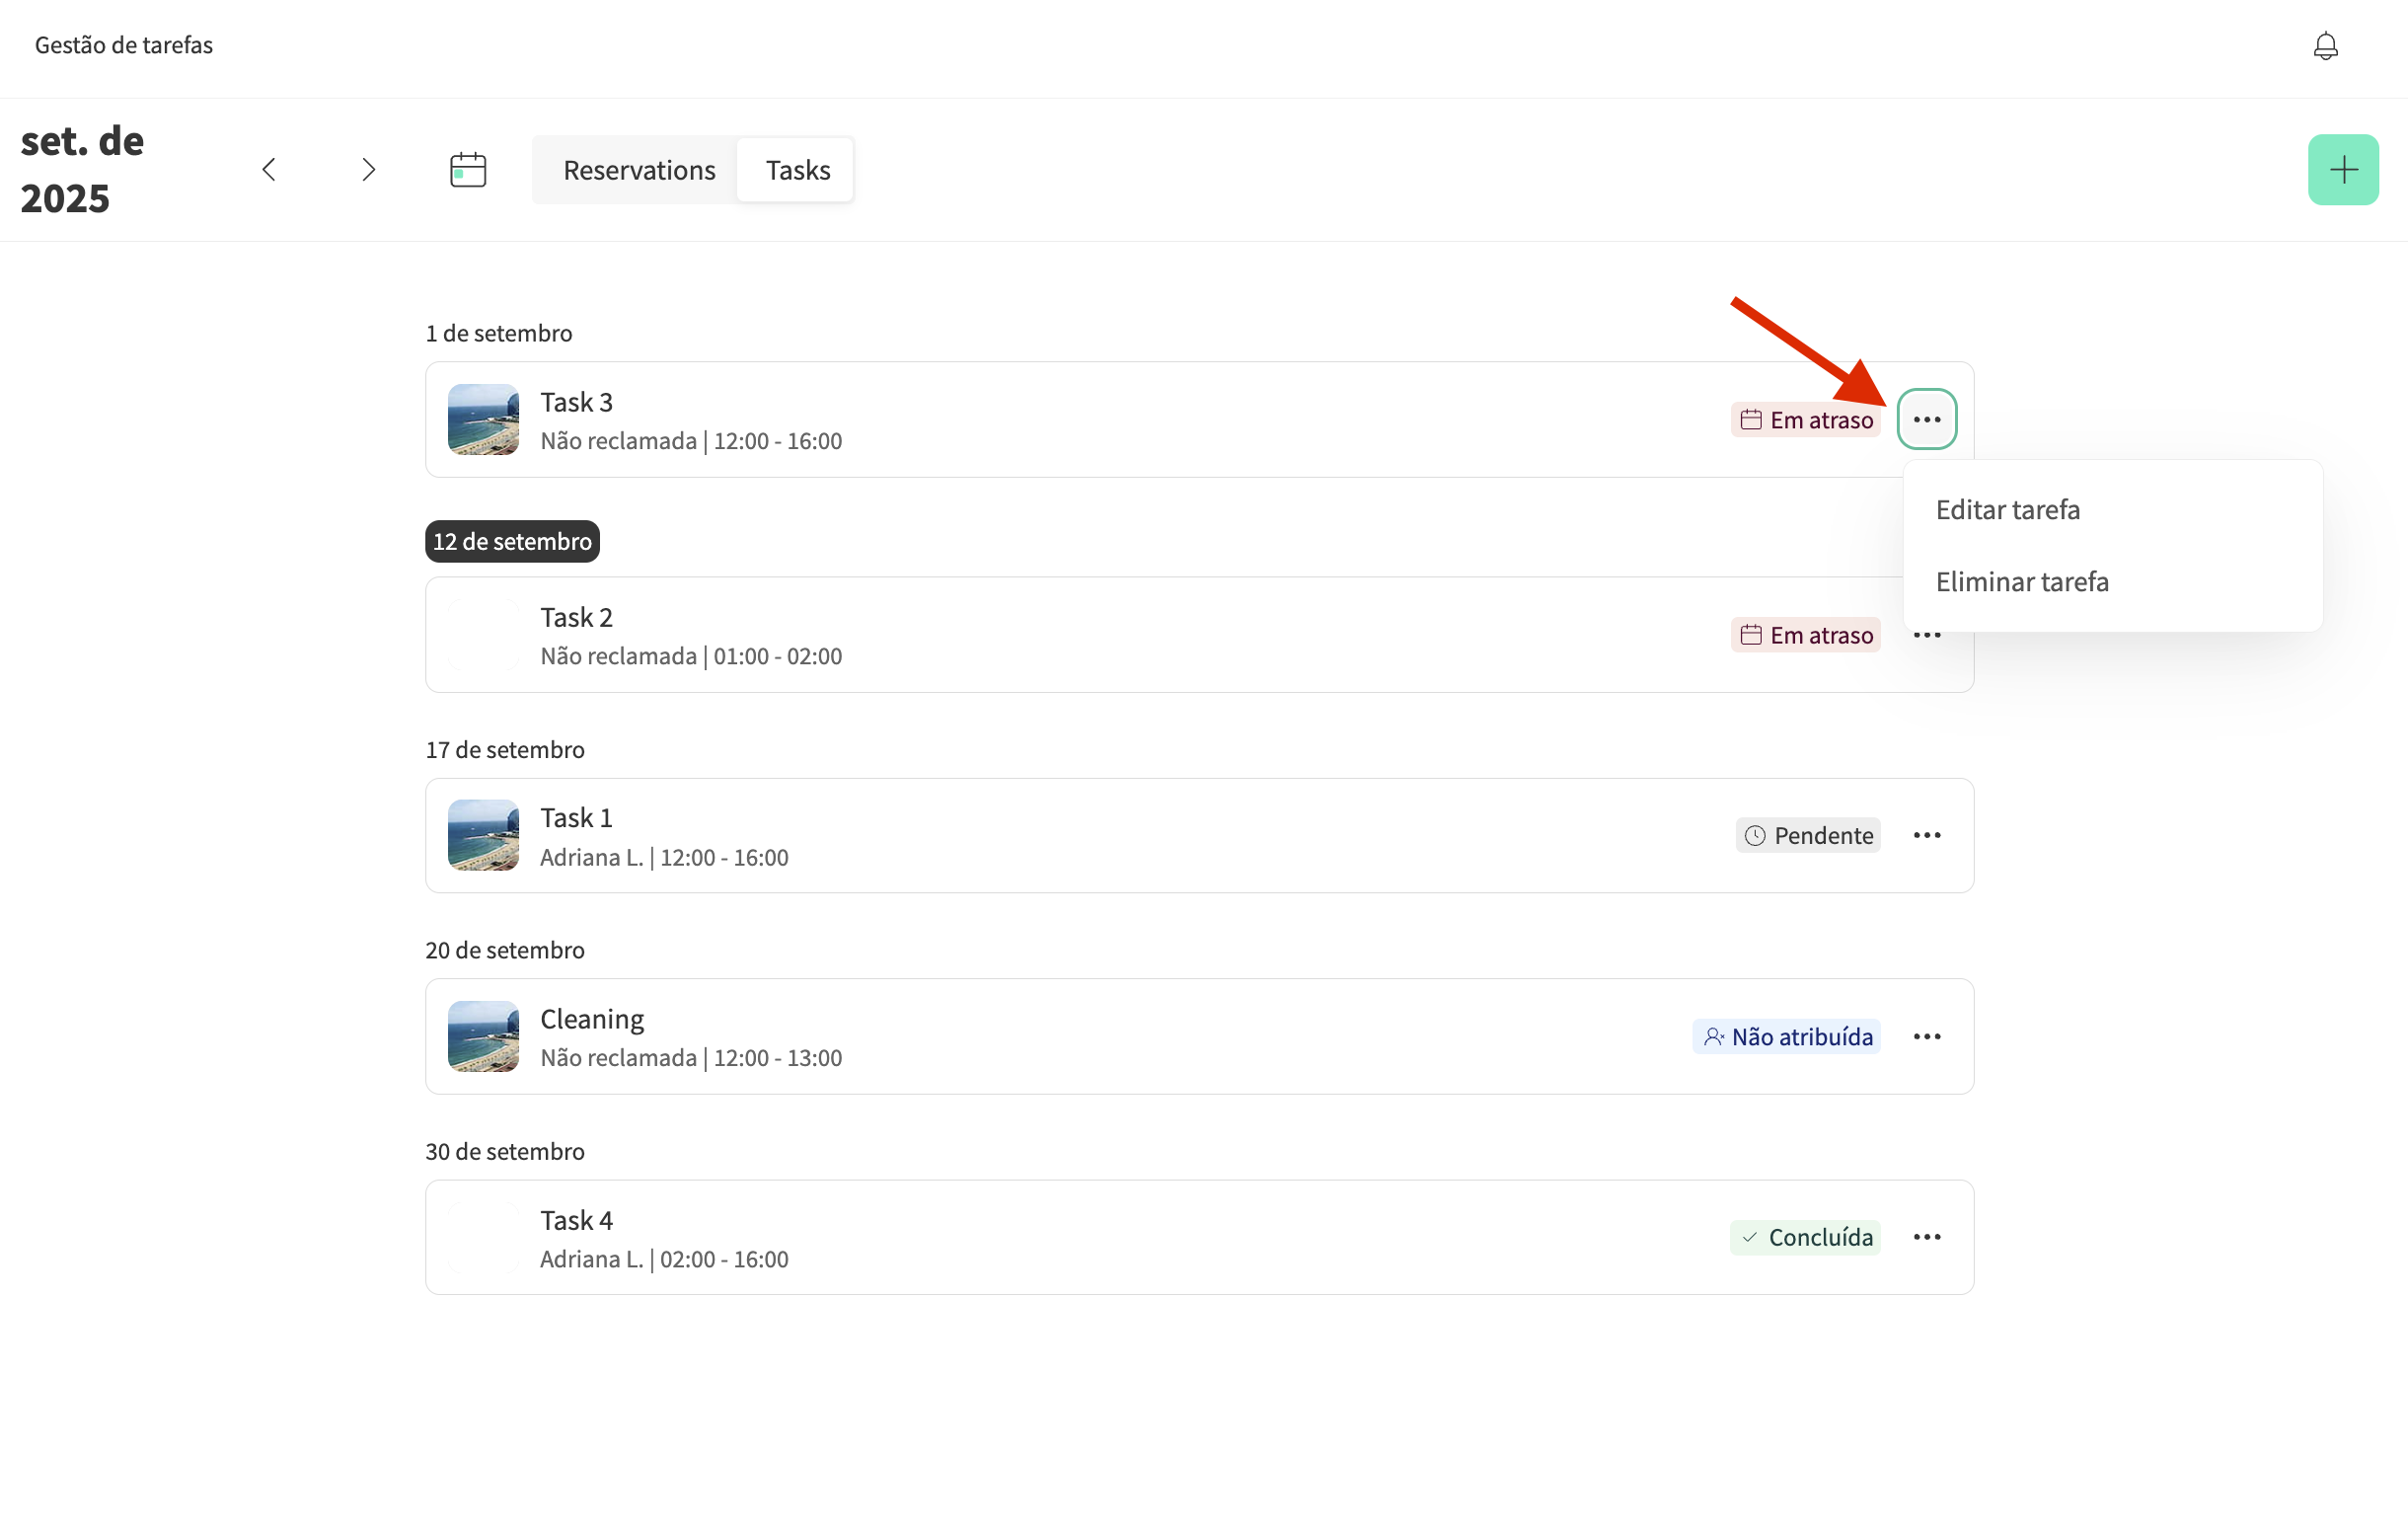Open the notifications bell
The image size is (2408, 1528).
[2325, 46]
